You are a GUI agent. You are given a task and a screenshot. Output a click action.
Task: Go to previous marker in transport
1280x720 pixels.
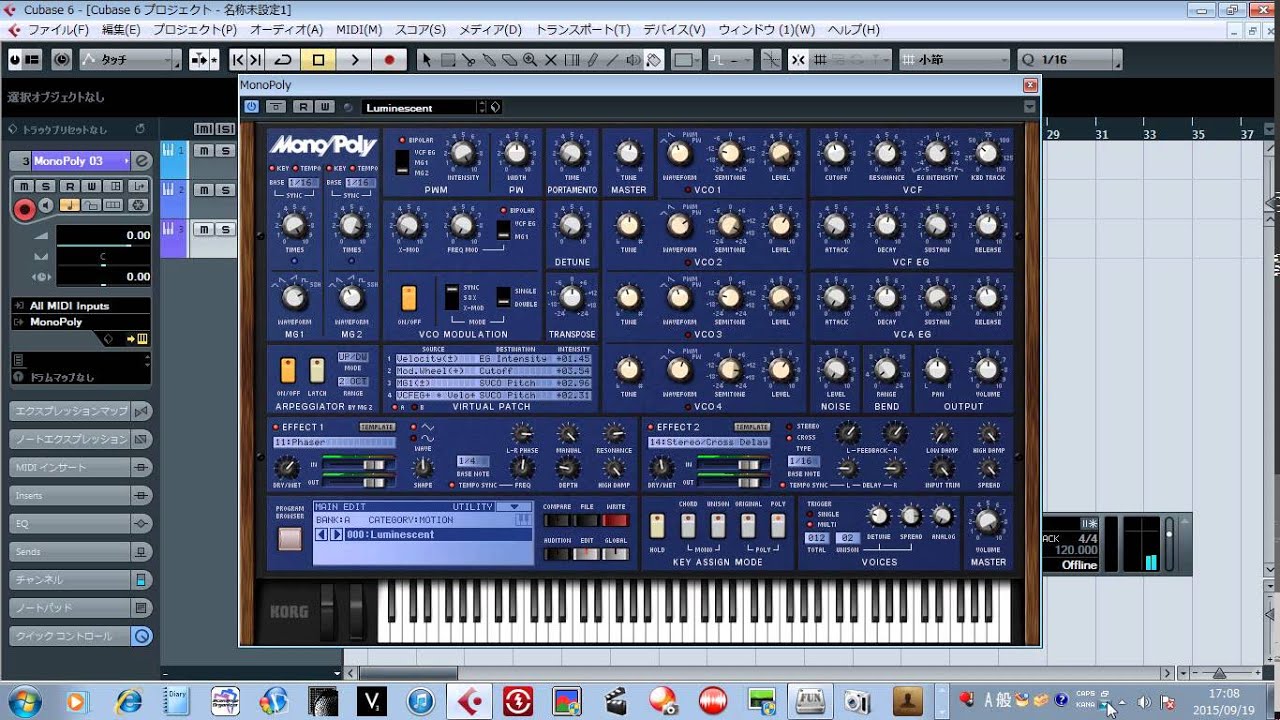(x=239, y=60)
